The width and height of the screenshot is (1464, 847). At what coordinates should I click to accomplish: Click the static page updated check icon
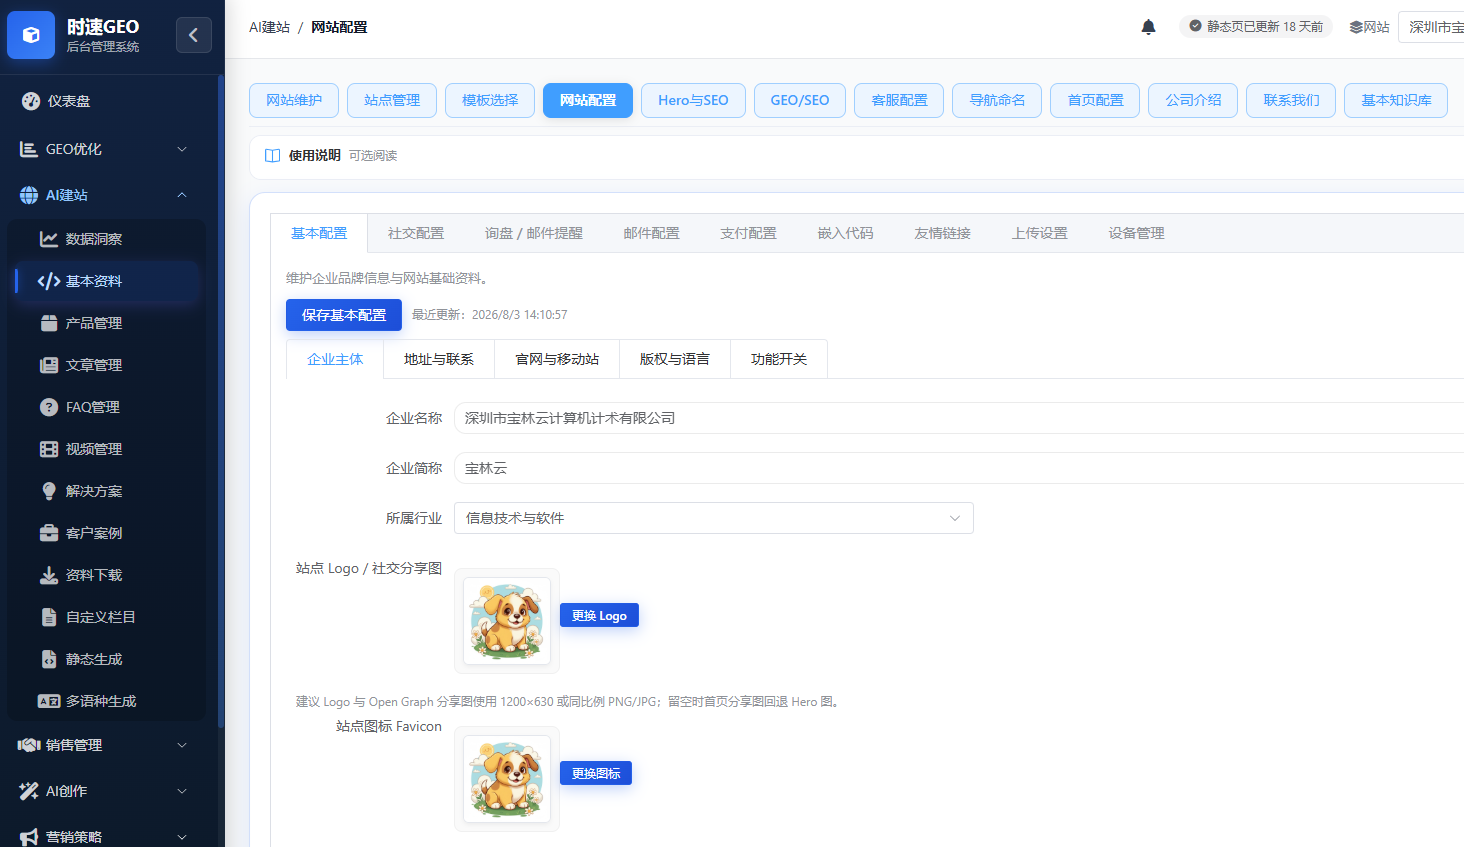1195,26
